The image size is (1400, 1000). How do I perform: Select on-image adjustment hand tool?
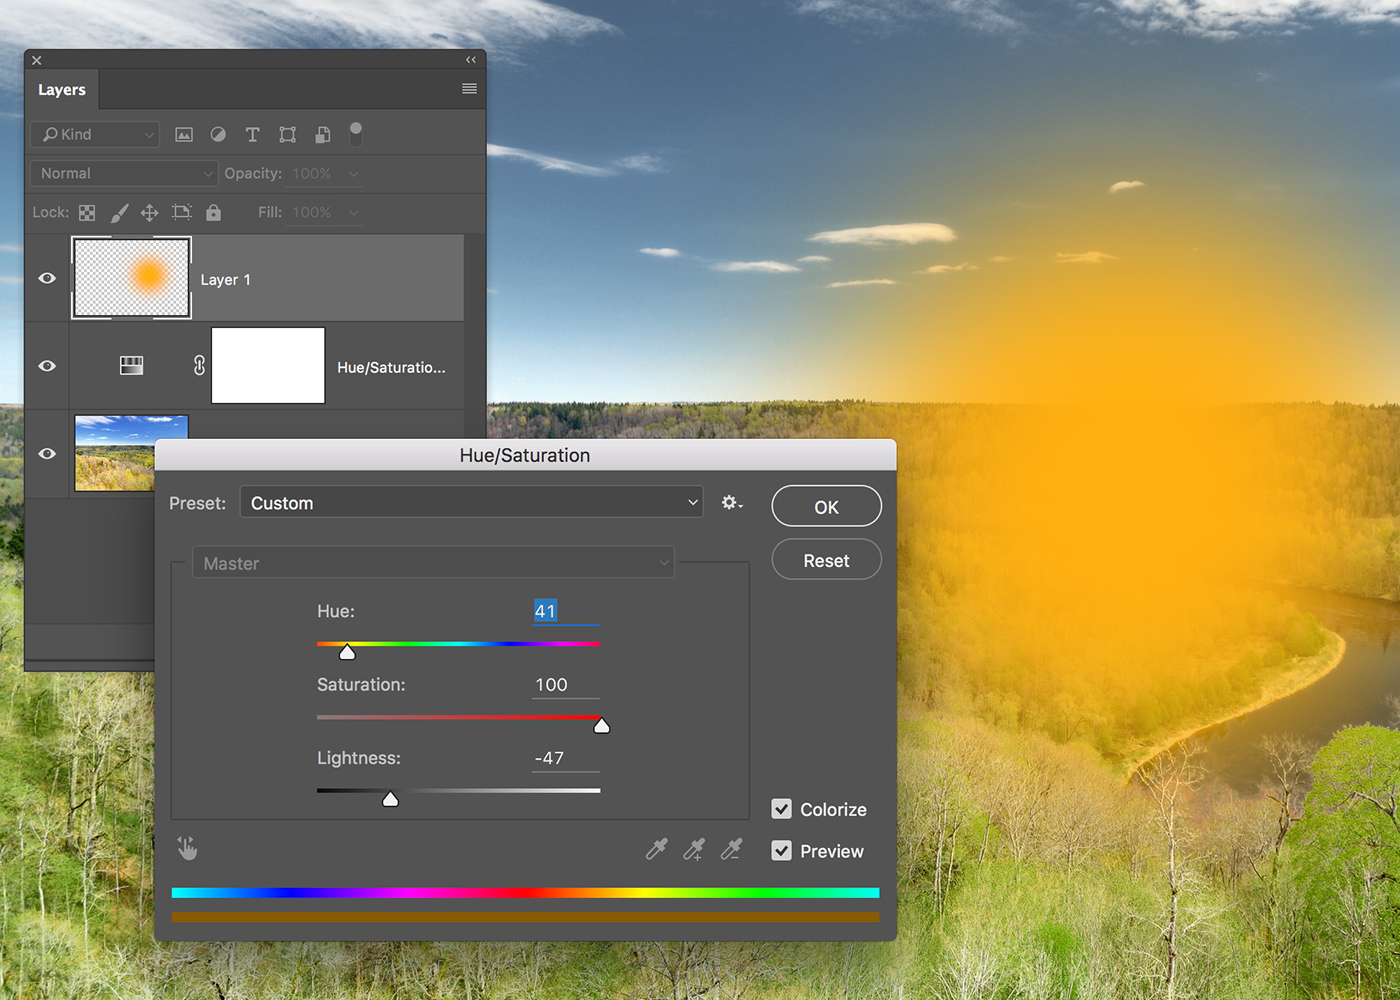click(x=187, y=849)
